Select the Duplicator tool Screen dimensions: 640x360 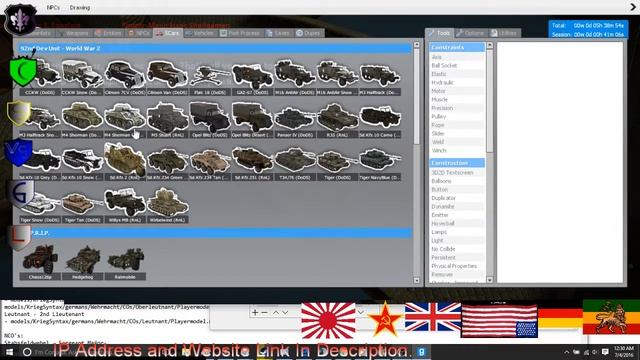(x=457, y=198)
